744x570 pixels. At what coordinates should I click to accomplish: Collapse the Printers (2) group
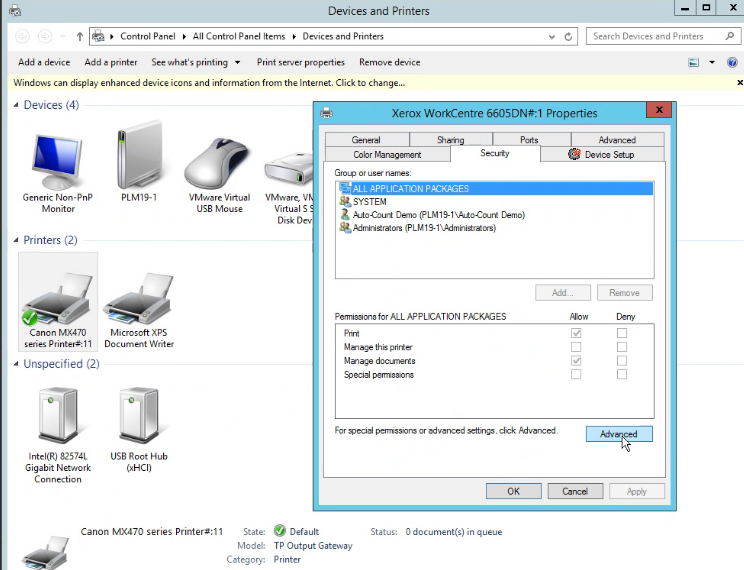(x=16, y=240)
